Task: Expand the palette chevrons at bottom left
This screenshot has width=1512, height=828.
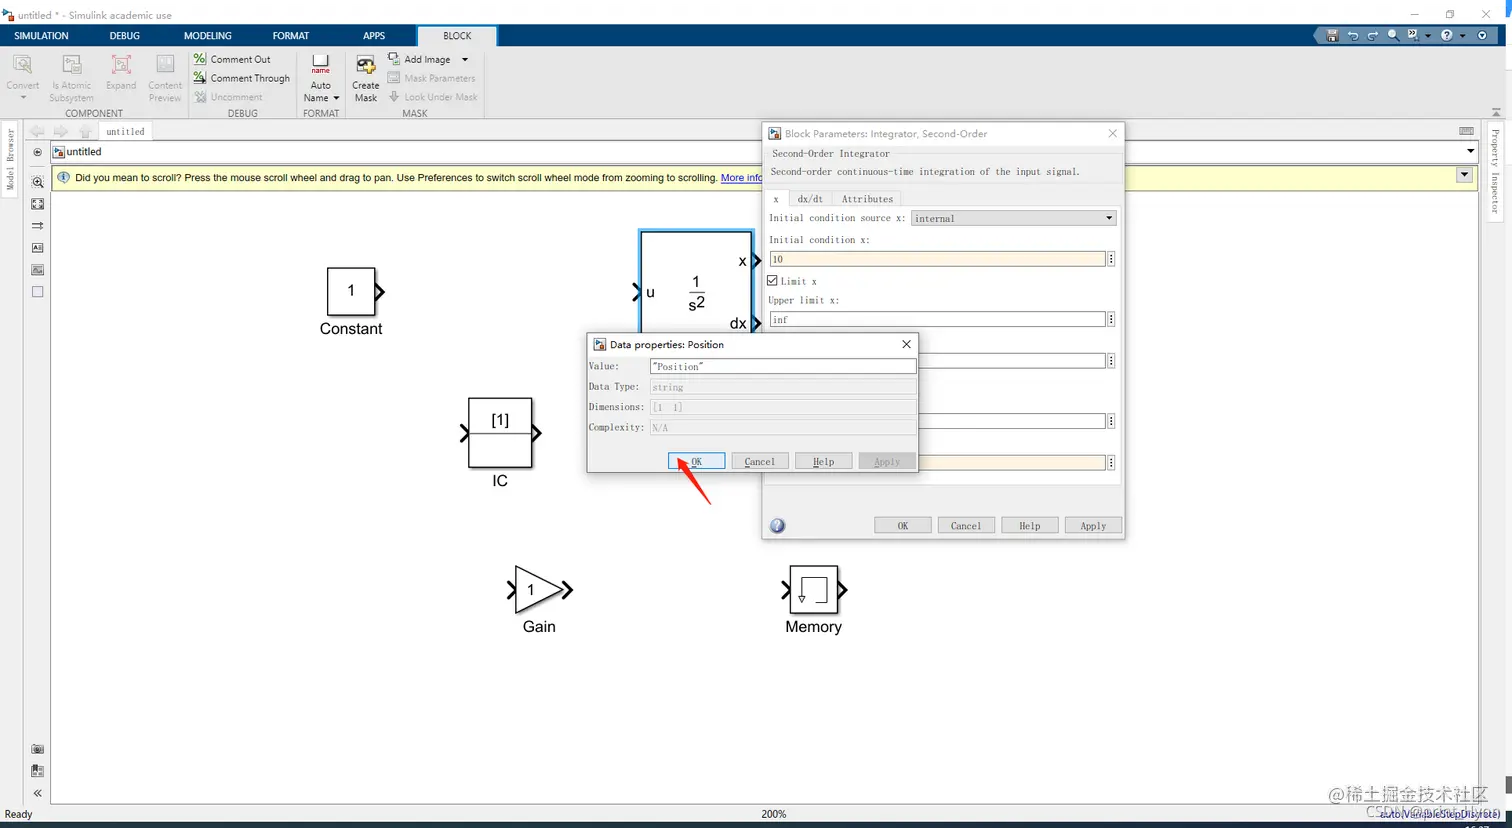Action: tap(37, 793)
